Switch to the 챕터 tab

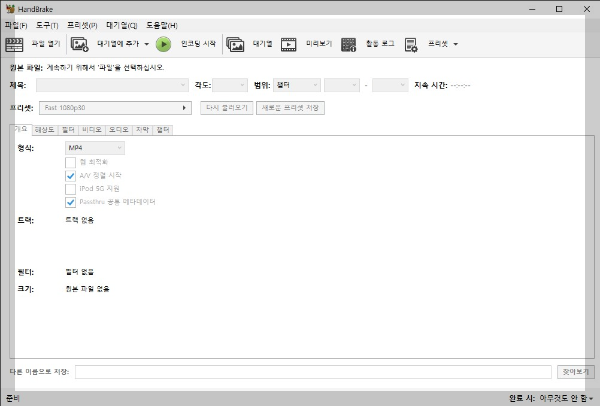click(163, 130)
